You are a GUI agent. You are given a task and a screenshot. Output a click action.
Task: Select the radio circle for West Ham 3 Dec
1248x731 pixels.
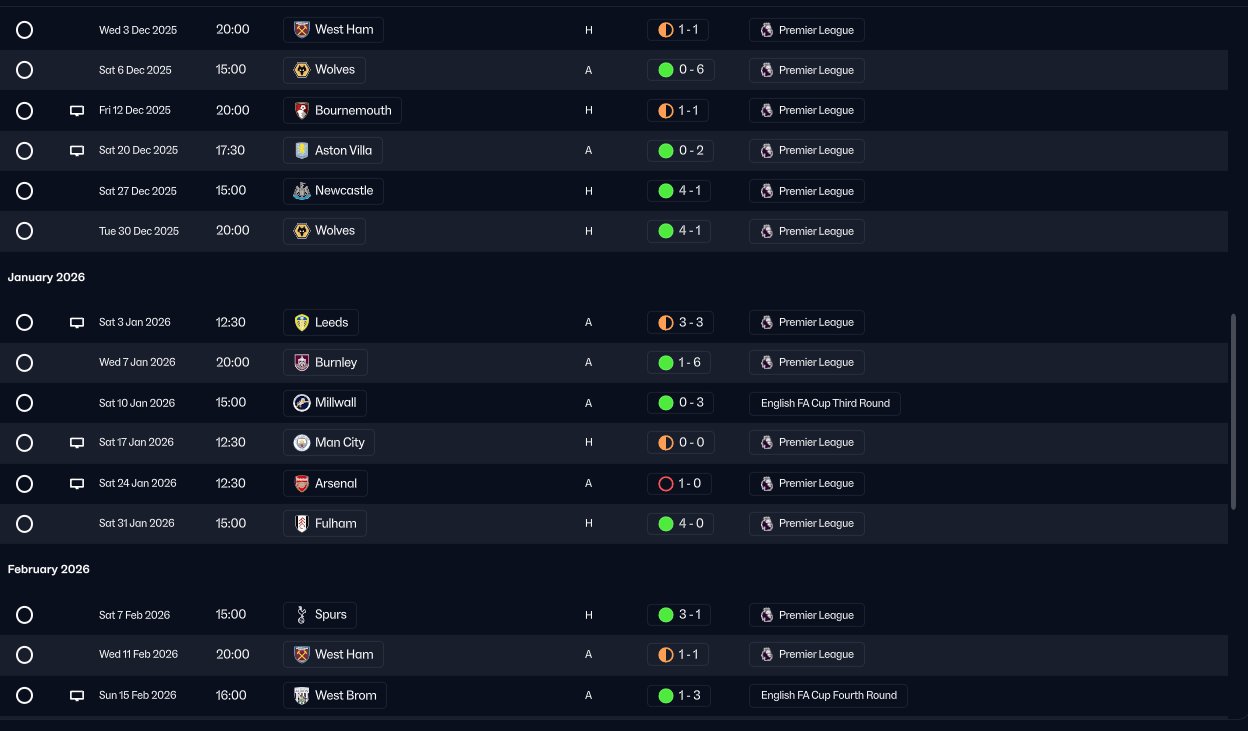pos(25,30)
